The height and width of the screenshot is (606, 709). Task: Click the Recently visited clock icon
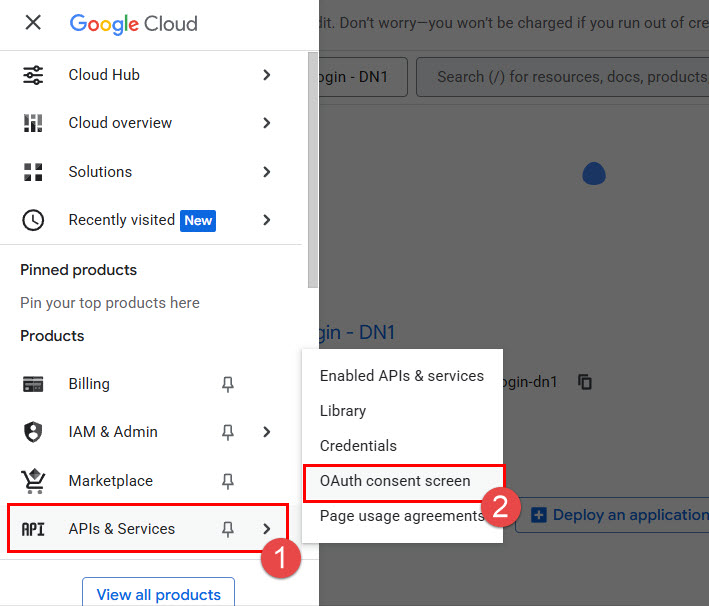(33, 220)
